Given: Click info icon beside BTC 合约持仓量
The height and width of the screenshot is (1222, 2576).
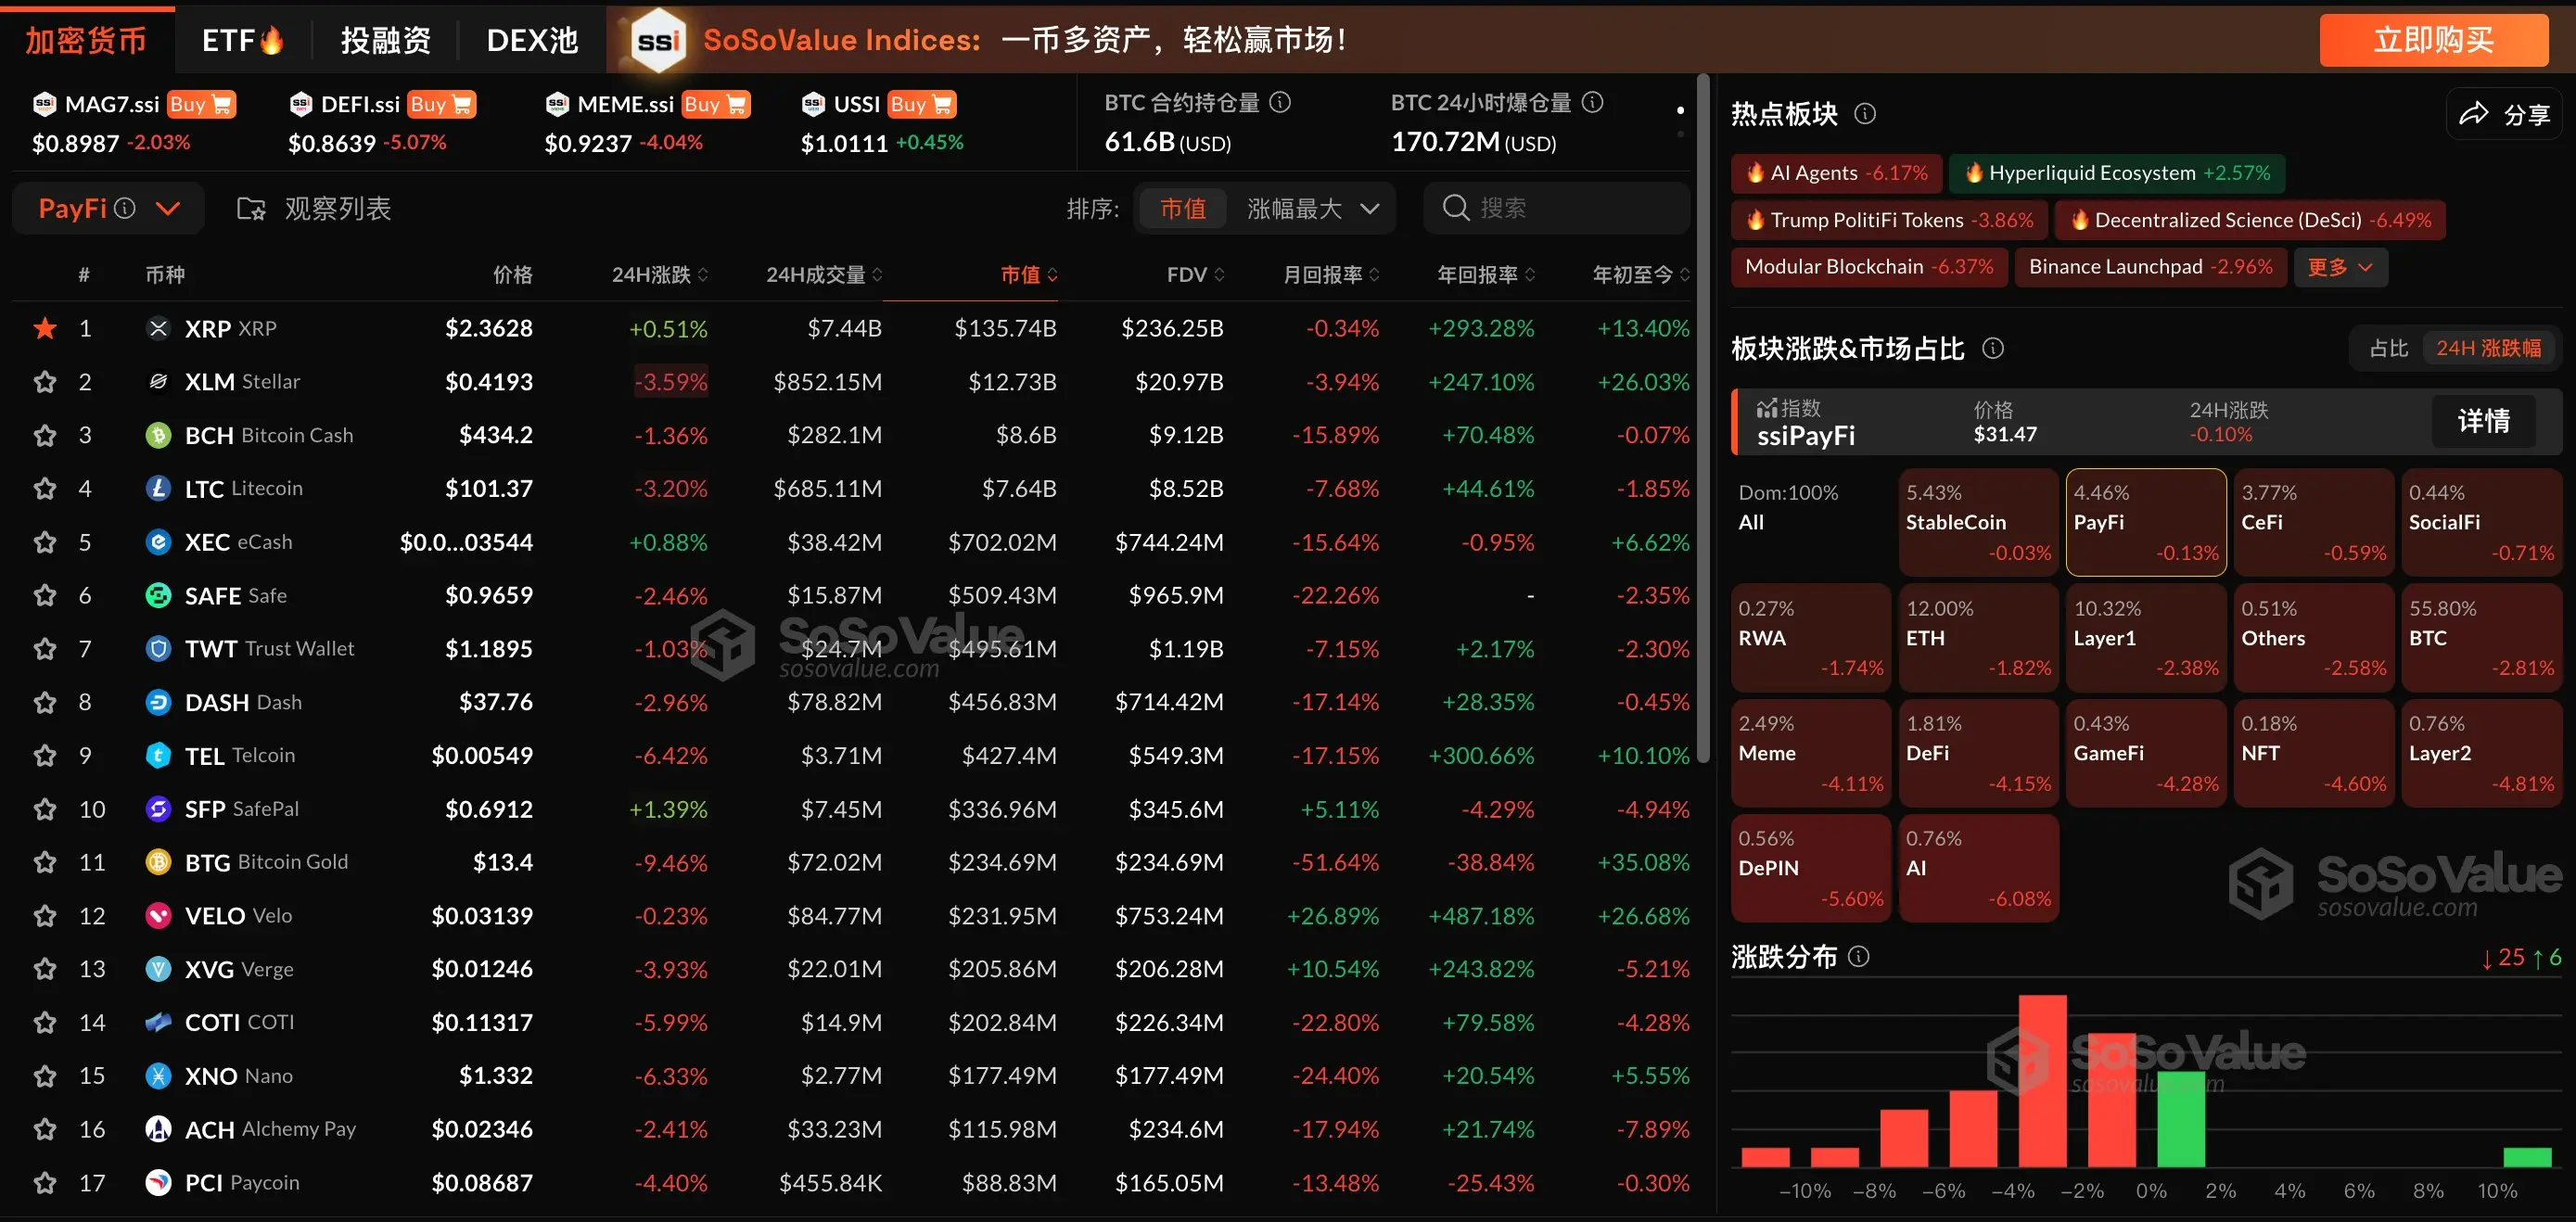Looking at the screenshot, I should click(1280, 102).
